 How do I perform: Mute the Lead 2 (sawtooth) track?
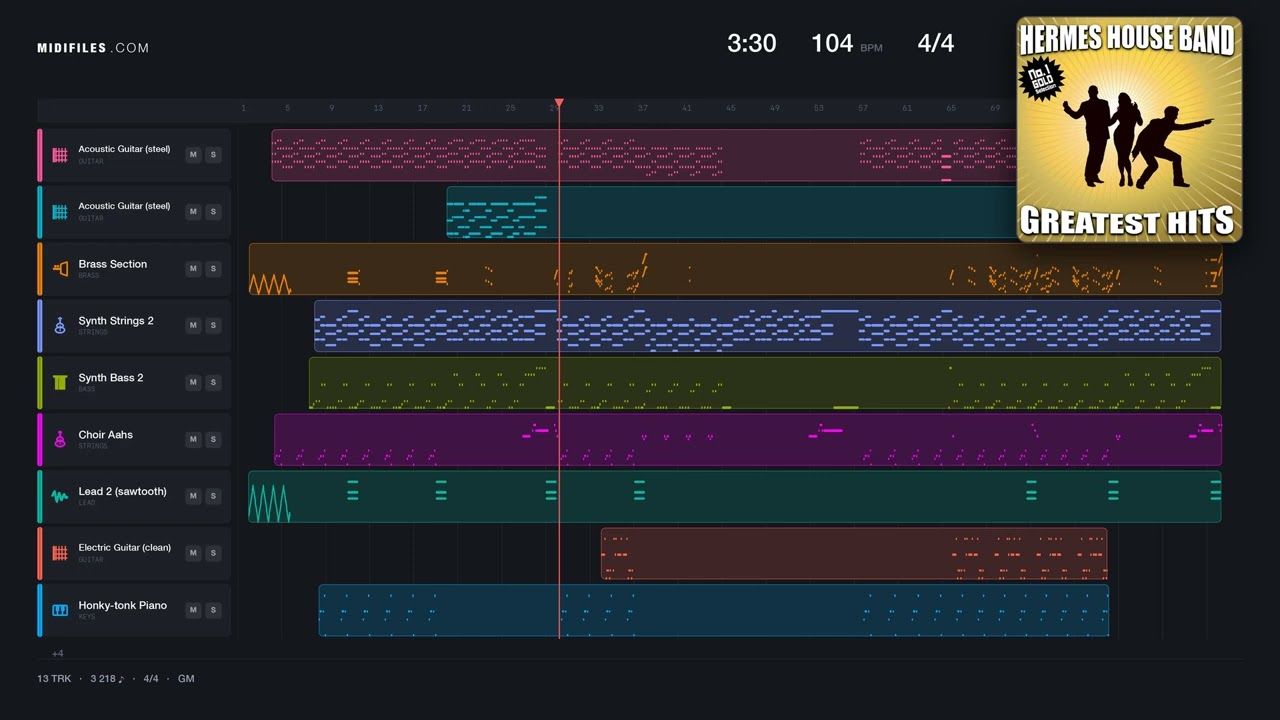click(194, 497)
